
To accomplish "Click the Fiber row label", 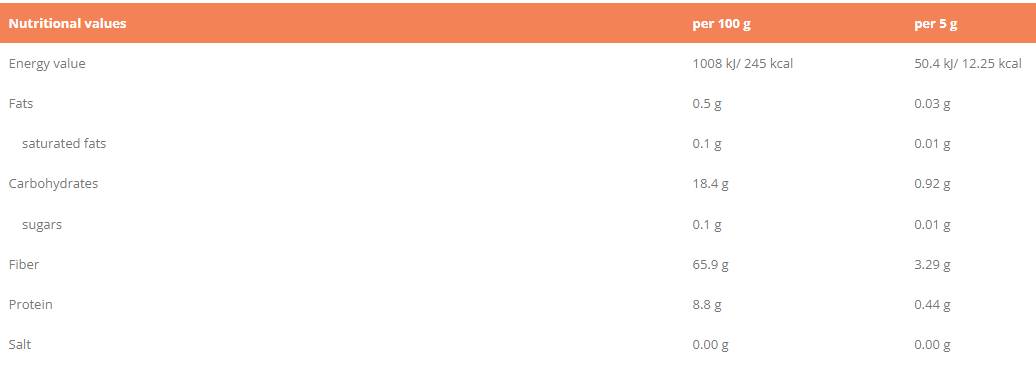I will point(24,264).
